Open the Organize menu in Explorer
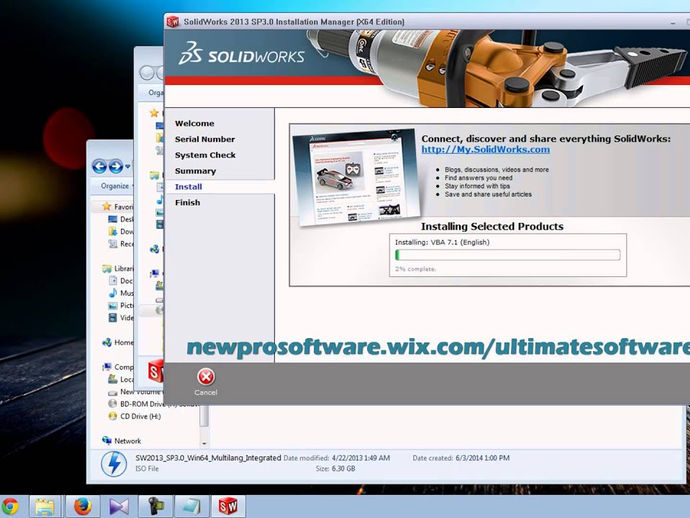This screenshot has width=690, height=518. [116, 186]
